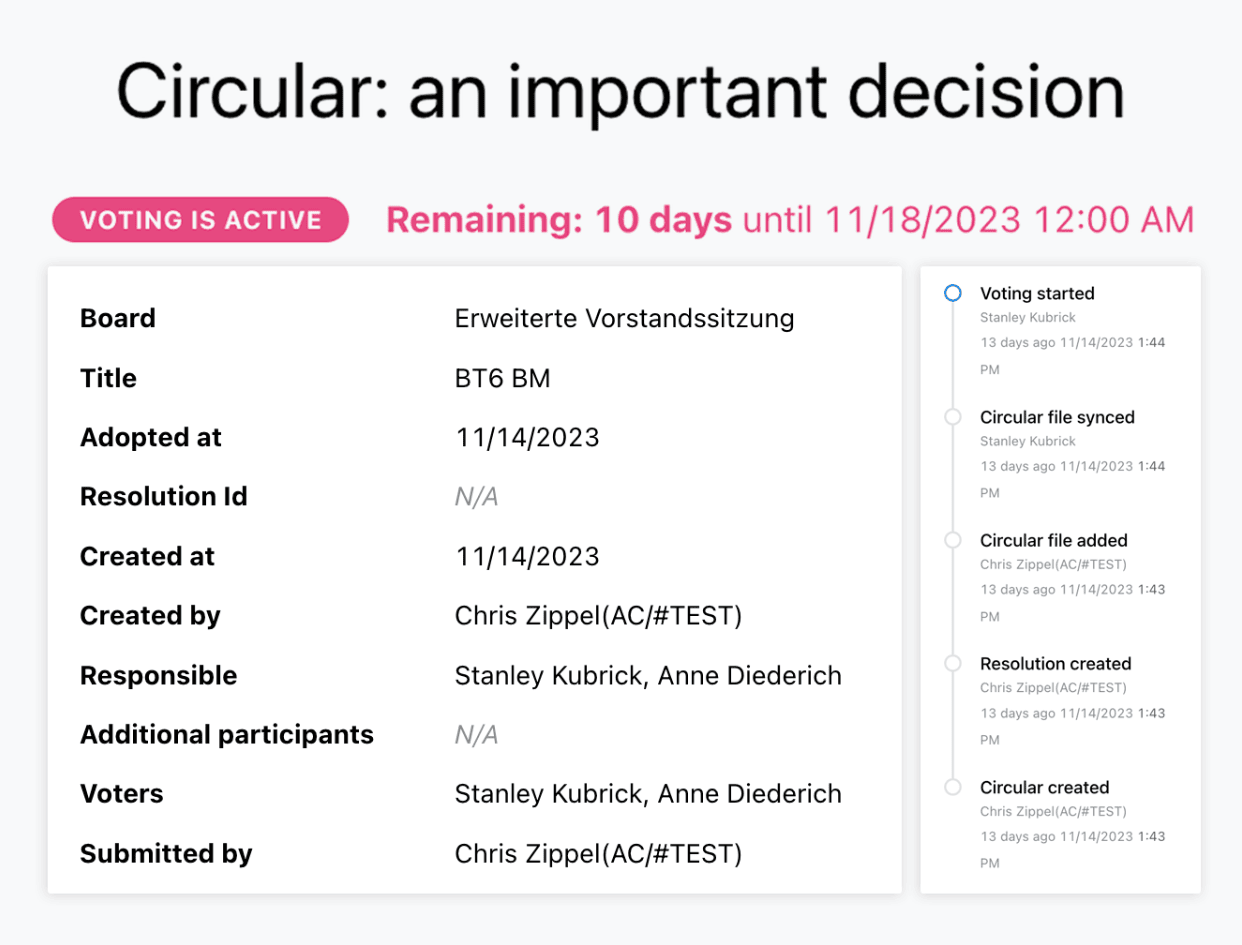This screenshot has height=945, width=1242.
Task: Click the page heading Circular: an important decision
Action: tap(620, 92)
